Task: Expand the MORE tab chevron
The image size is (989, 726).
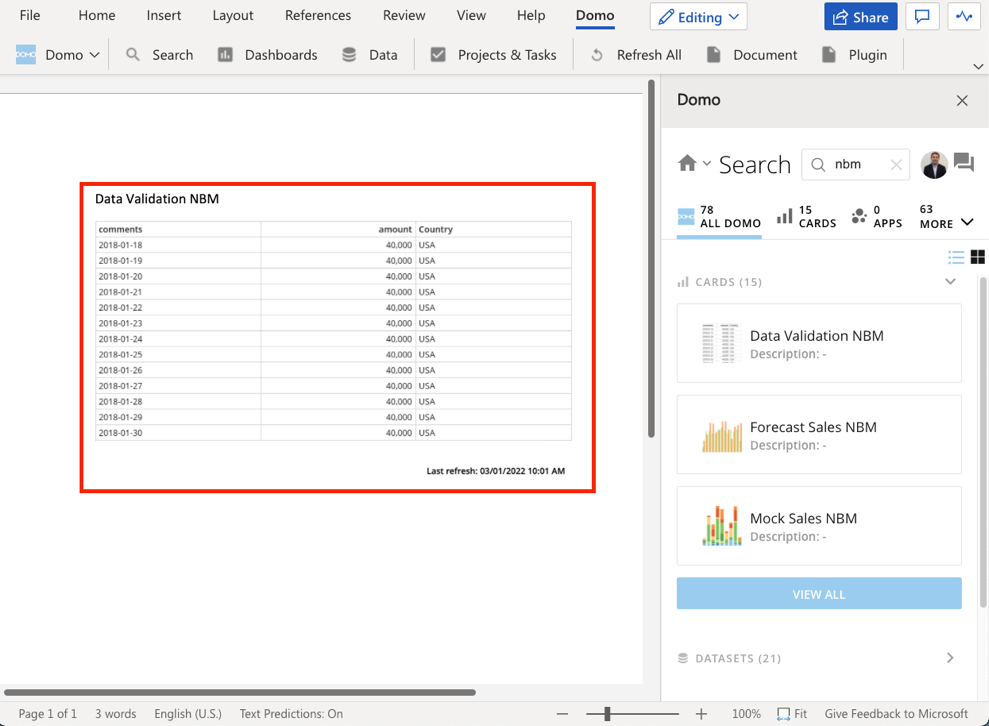Action: [967, 224]
